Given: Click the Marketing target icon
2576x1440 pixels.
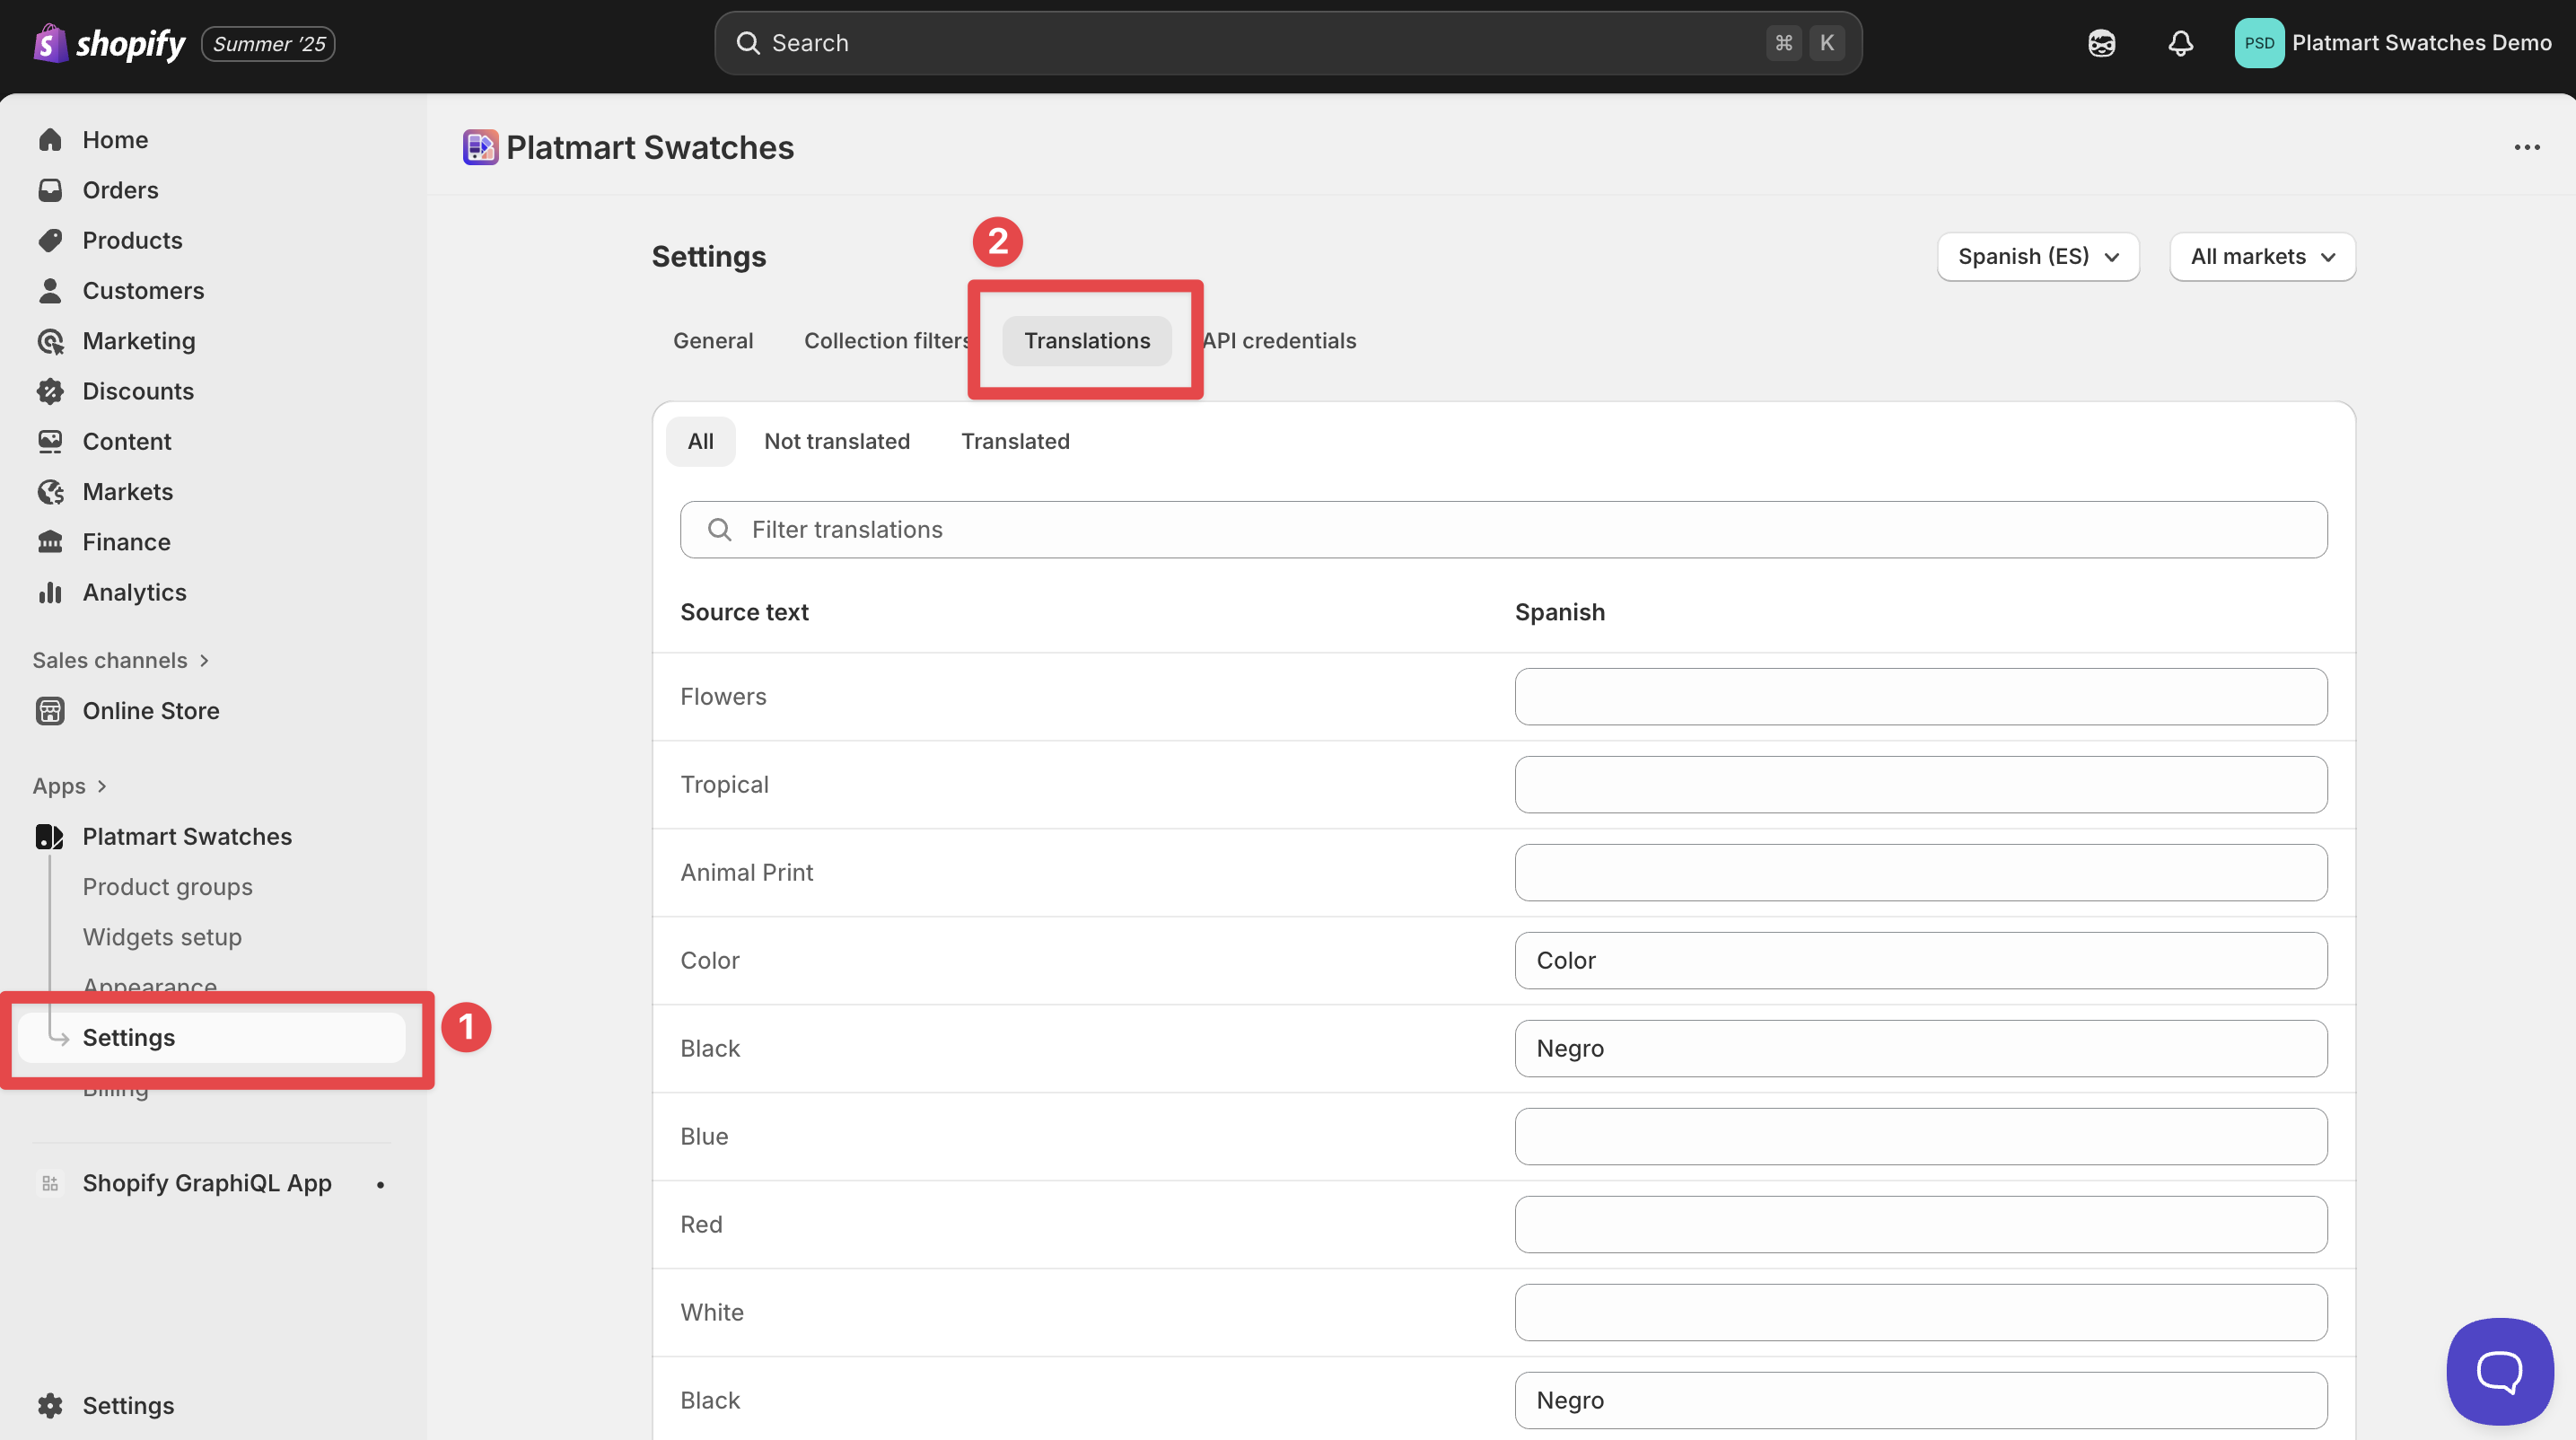Looking at the screenshot, I should (x=50, y=341).
